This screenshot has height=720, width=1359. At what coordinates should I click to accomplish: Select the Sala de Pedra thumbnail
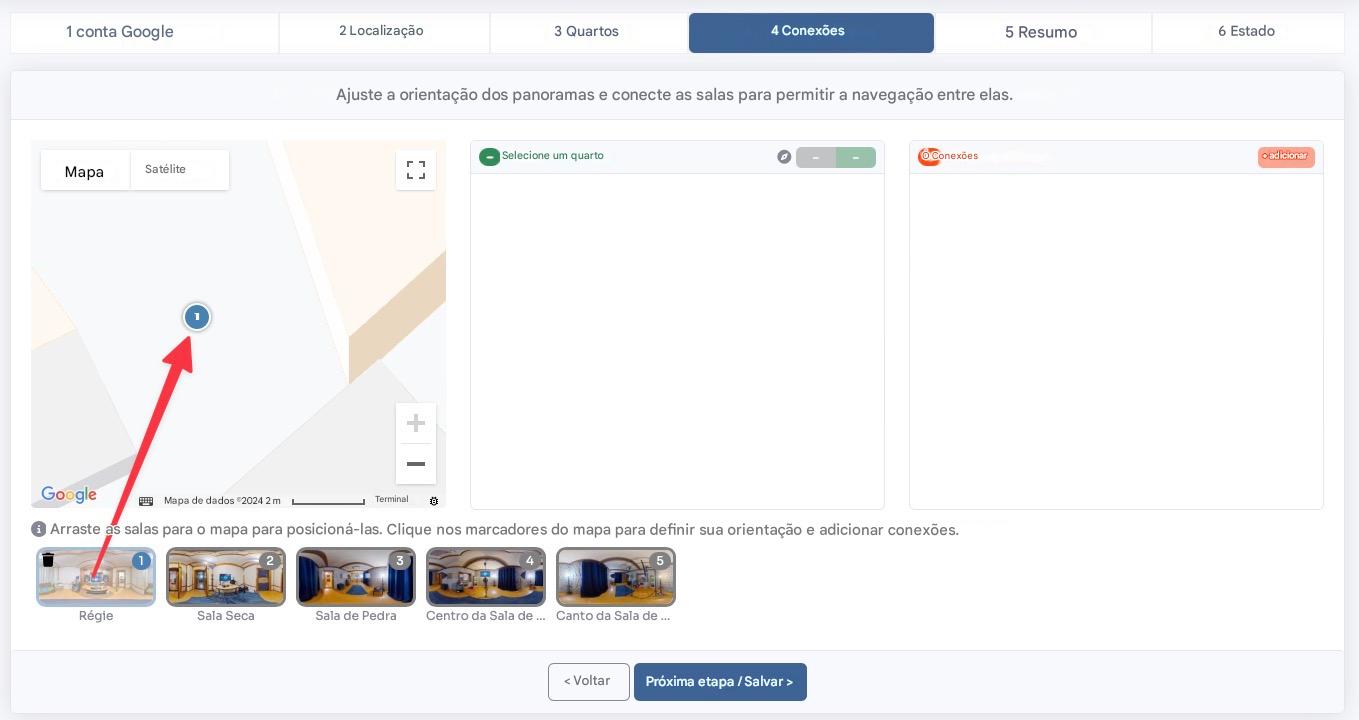356,577
